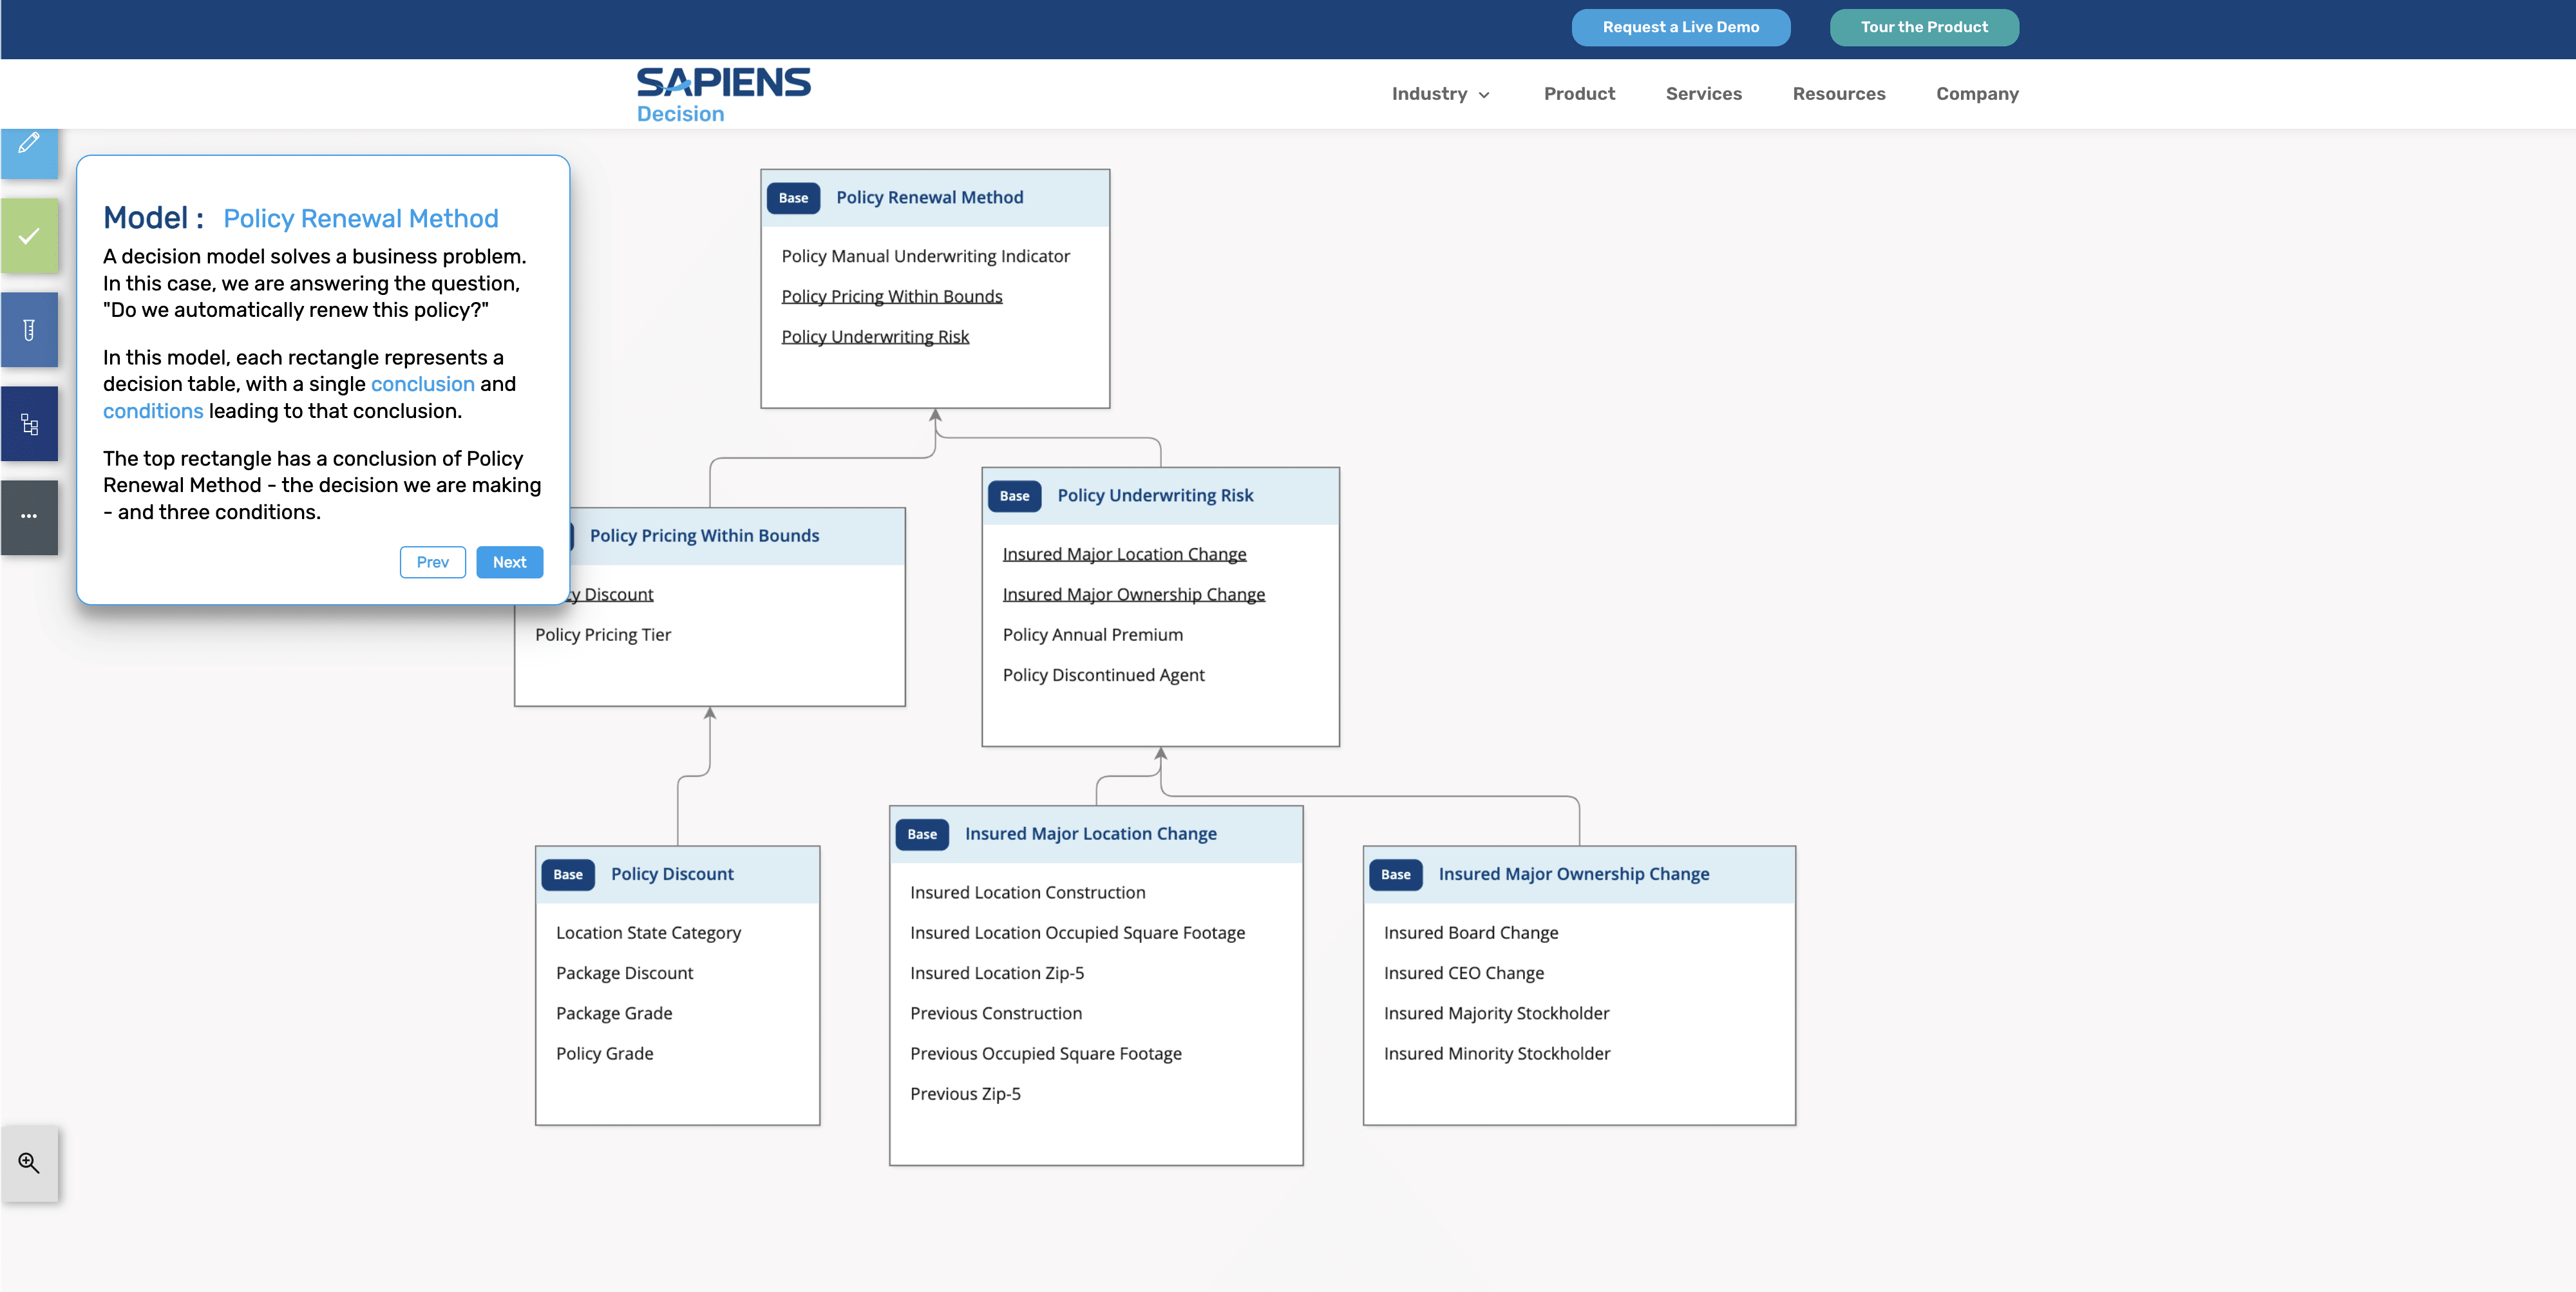Select the hierarchy tree sidebar icon
Viewport: 2576px width, 1292px height.
29,424
